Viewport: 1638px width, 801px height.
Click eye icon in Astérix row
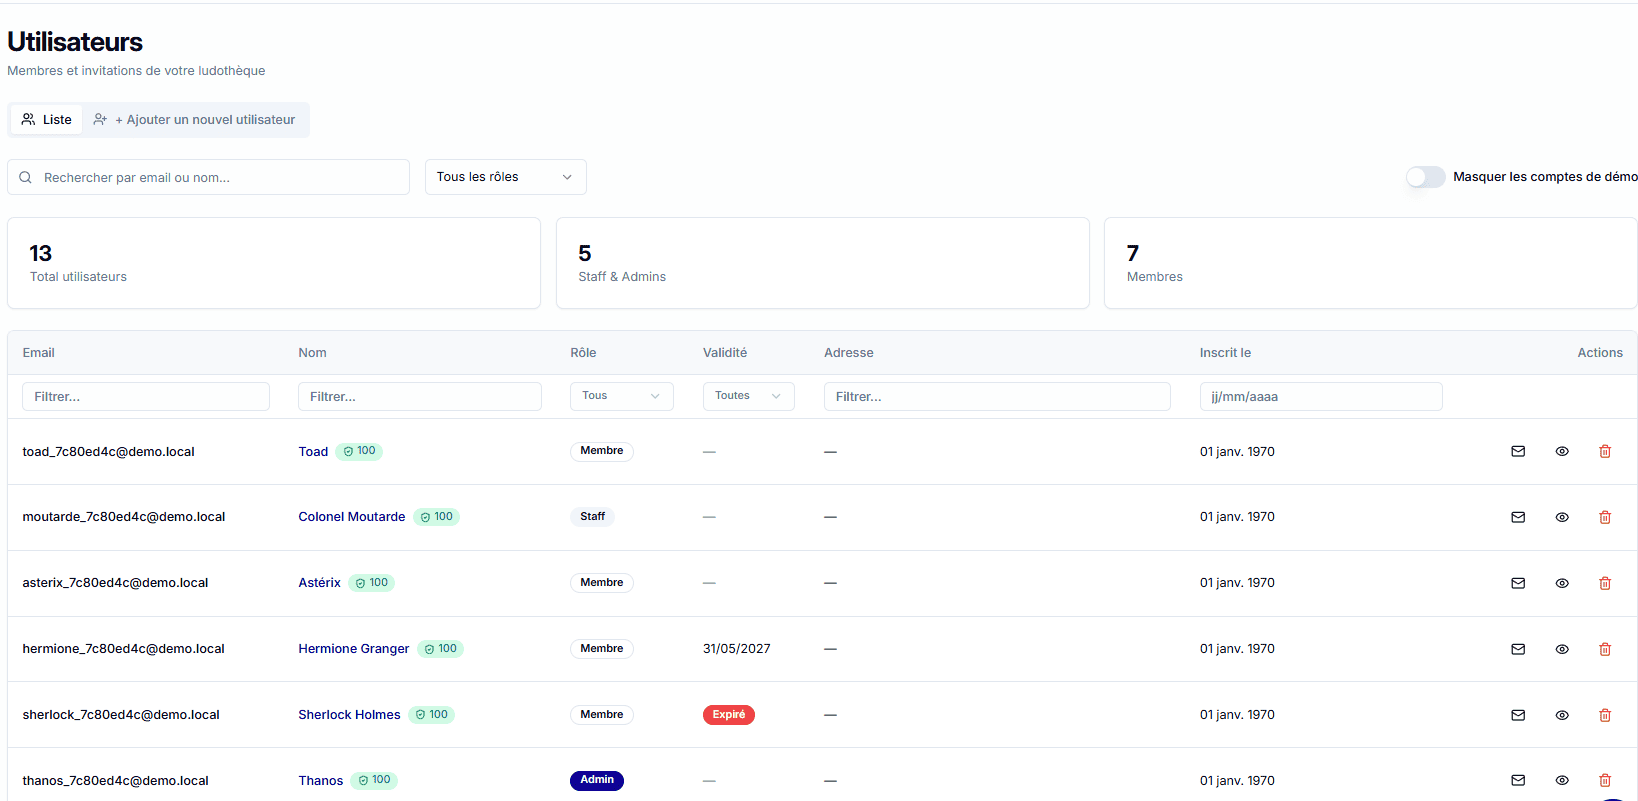click(1562, 583)
